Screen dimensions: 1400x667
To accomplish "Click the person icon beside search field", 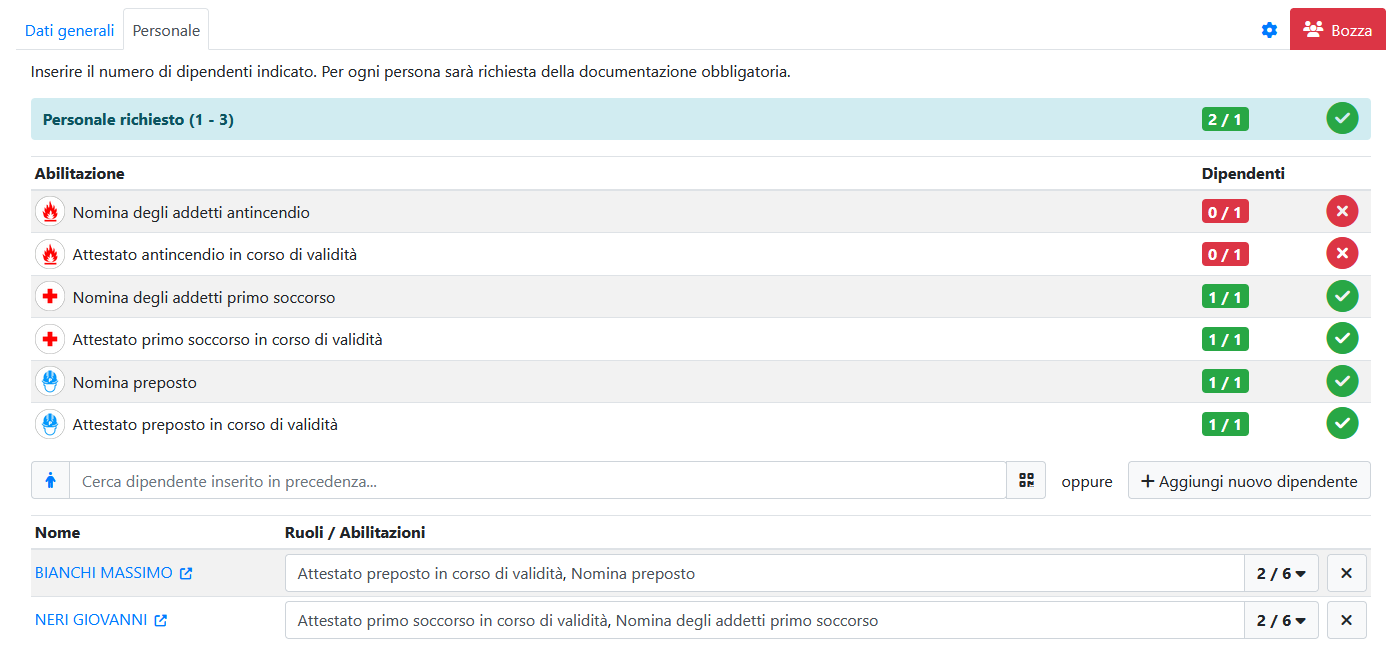I will [50, 481].
